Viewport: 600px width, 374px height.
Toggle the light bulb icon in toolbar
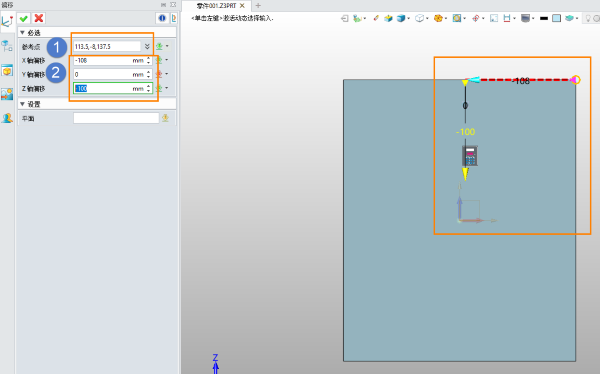pyautogui.click(x=588, y=18)
